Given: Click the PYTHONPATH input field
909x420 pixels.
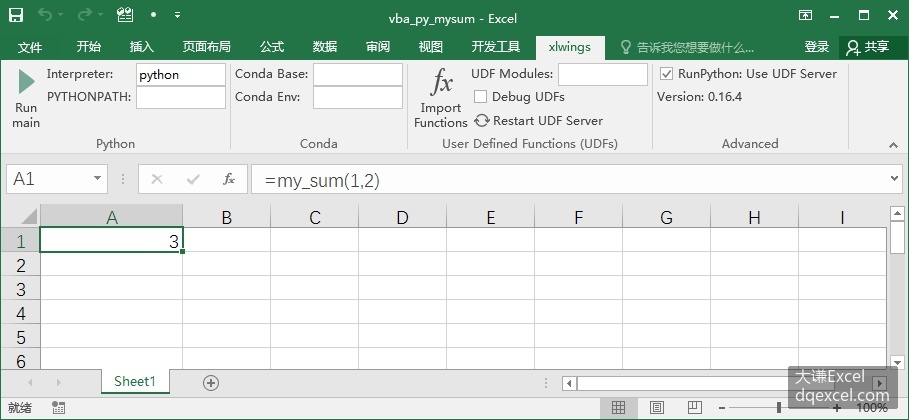Looking at the screenshot, I should (181, 97).
